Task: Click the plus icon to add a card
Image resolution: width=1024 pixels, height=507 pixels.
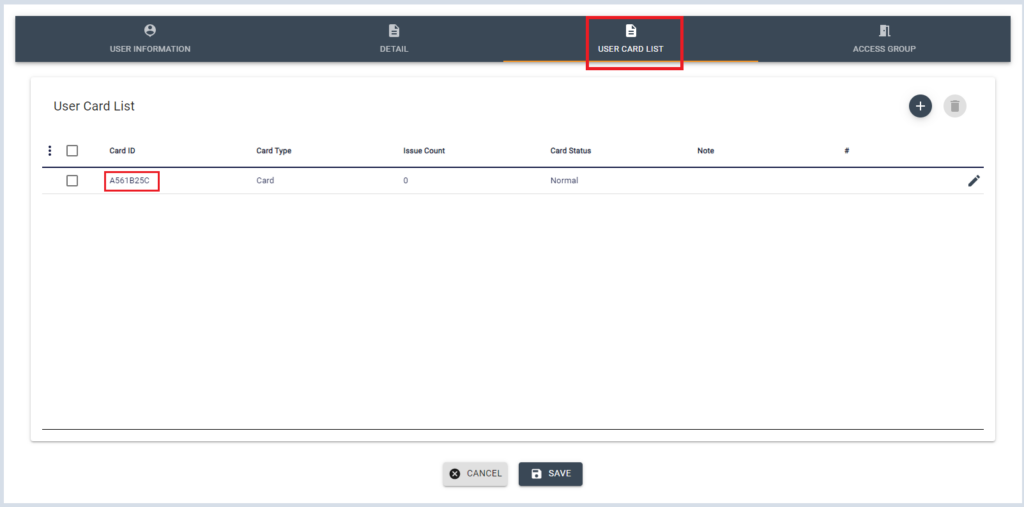Action: click(x=920, y=106)
